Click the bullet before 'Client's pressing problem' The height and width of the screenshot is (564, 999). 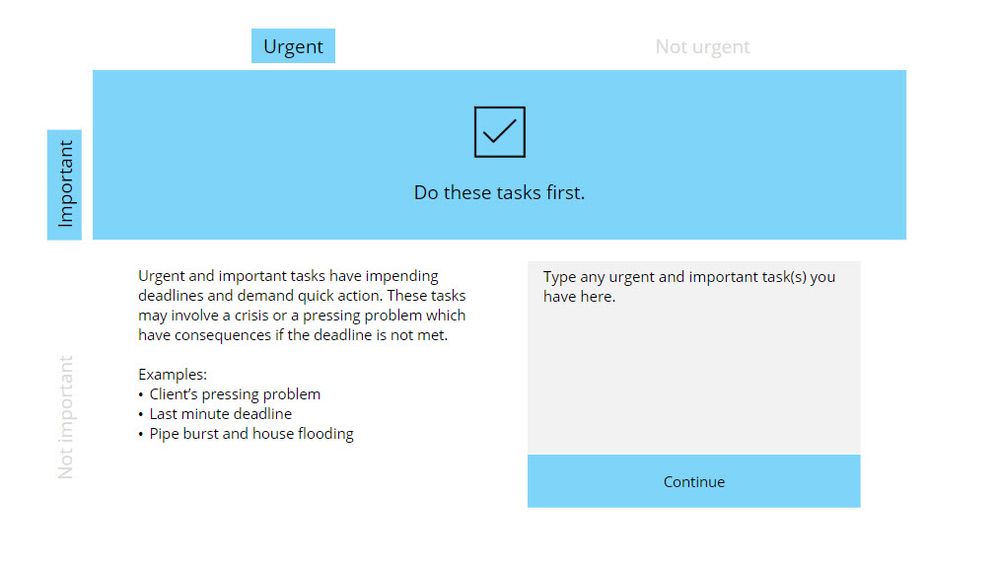tap(141, 395)
